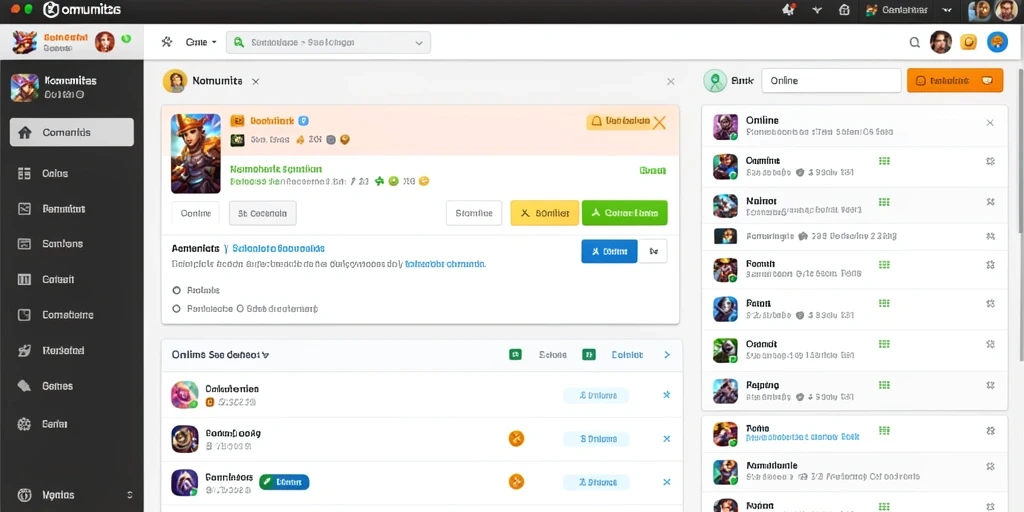Click the green pin icon next to Bank
Viewport: 1024px width, 512px height.
coord(715,81)
